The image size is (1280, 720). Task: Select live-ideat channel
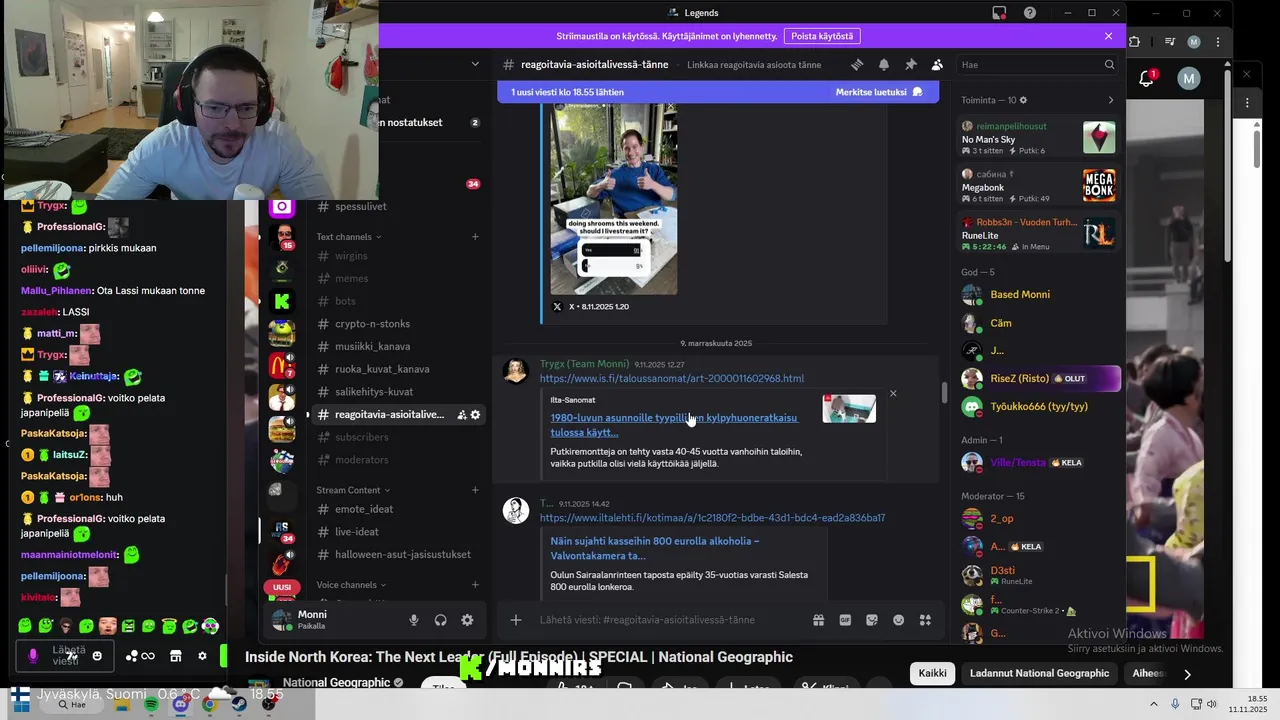pos(397,532)
